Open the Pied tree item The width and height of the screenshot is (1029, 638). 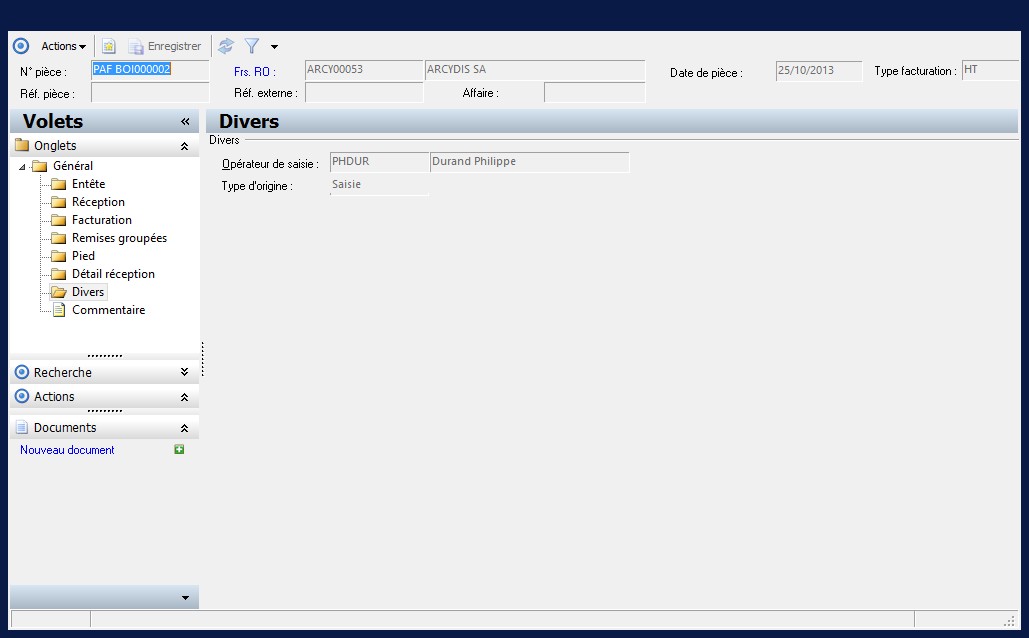83,256
